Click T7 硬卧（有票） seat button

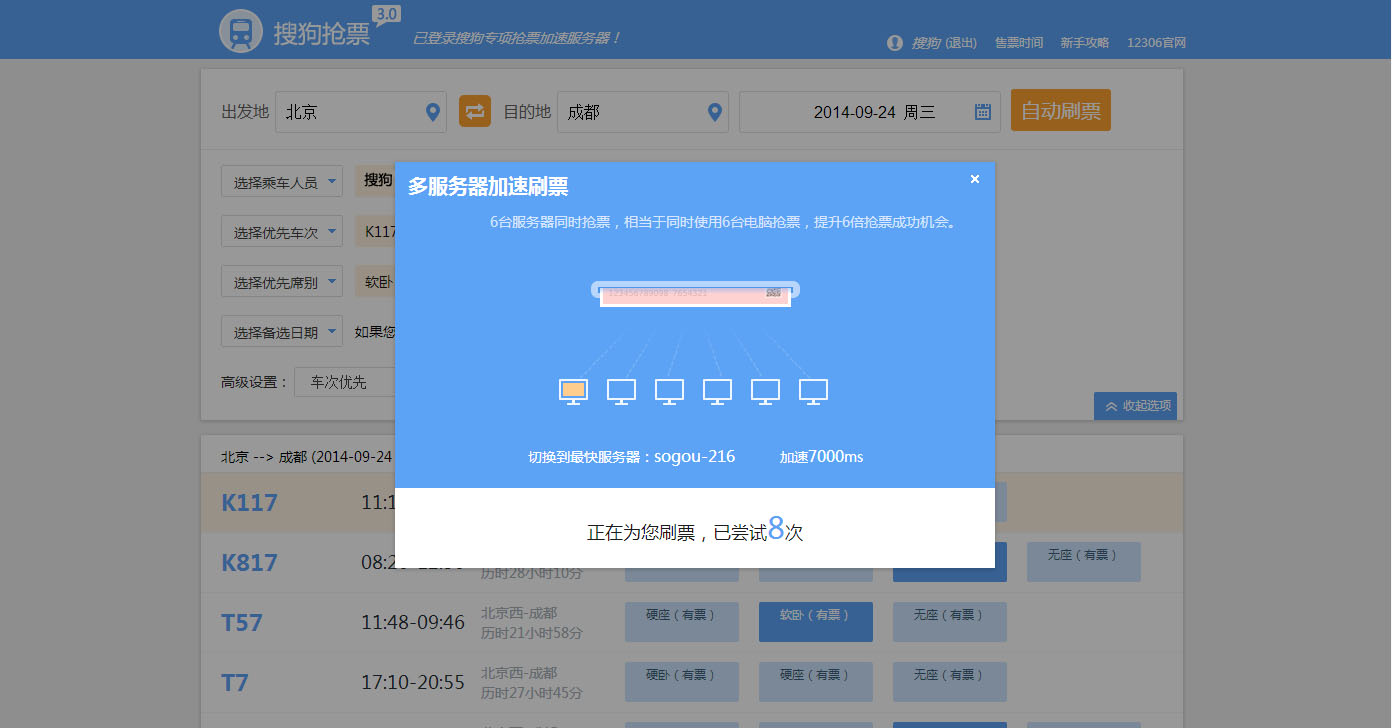click(682, 682)
